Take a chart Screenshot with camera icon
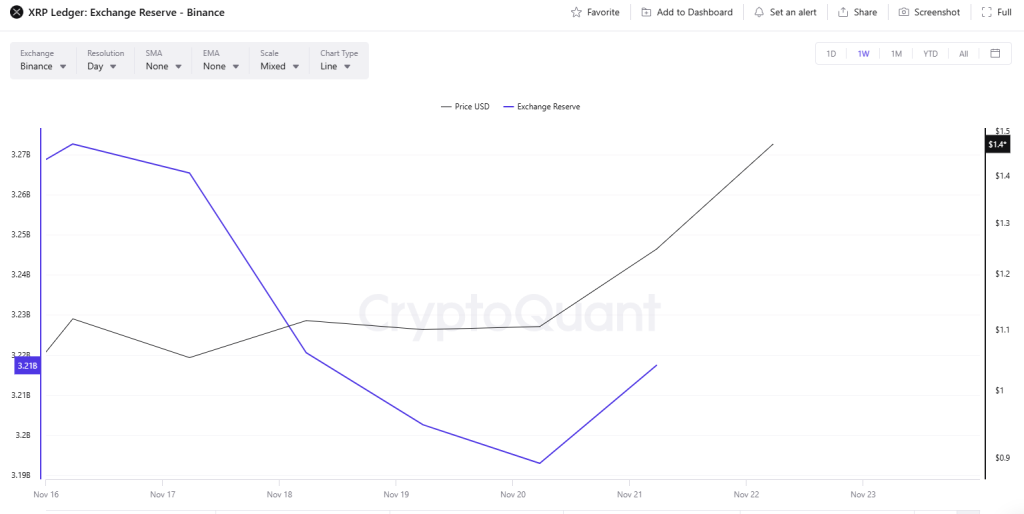Viewport: 1024px width, 514px height. click(x=904, y=12)
